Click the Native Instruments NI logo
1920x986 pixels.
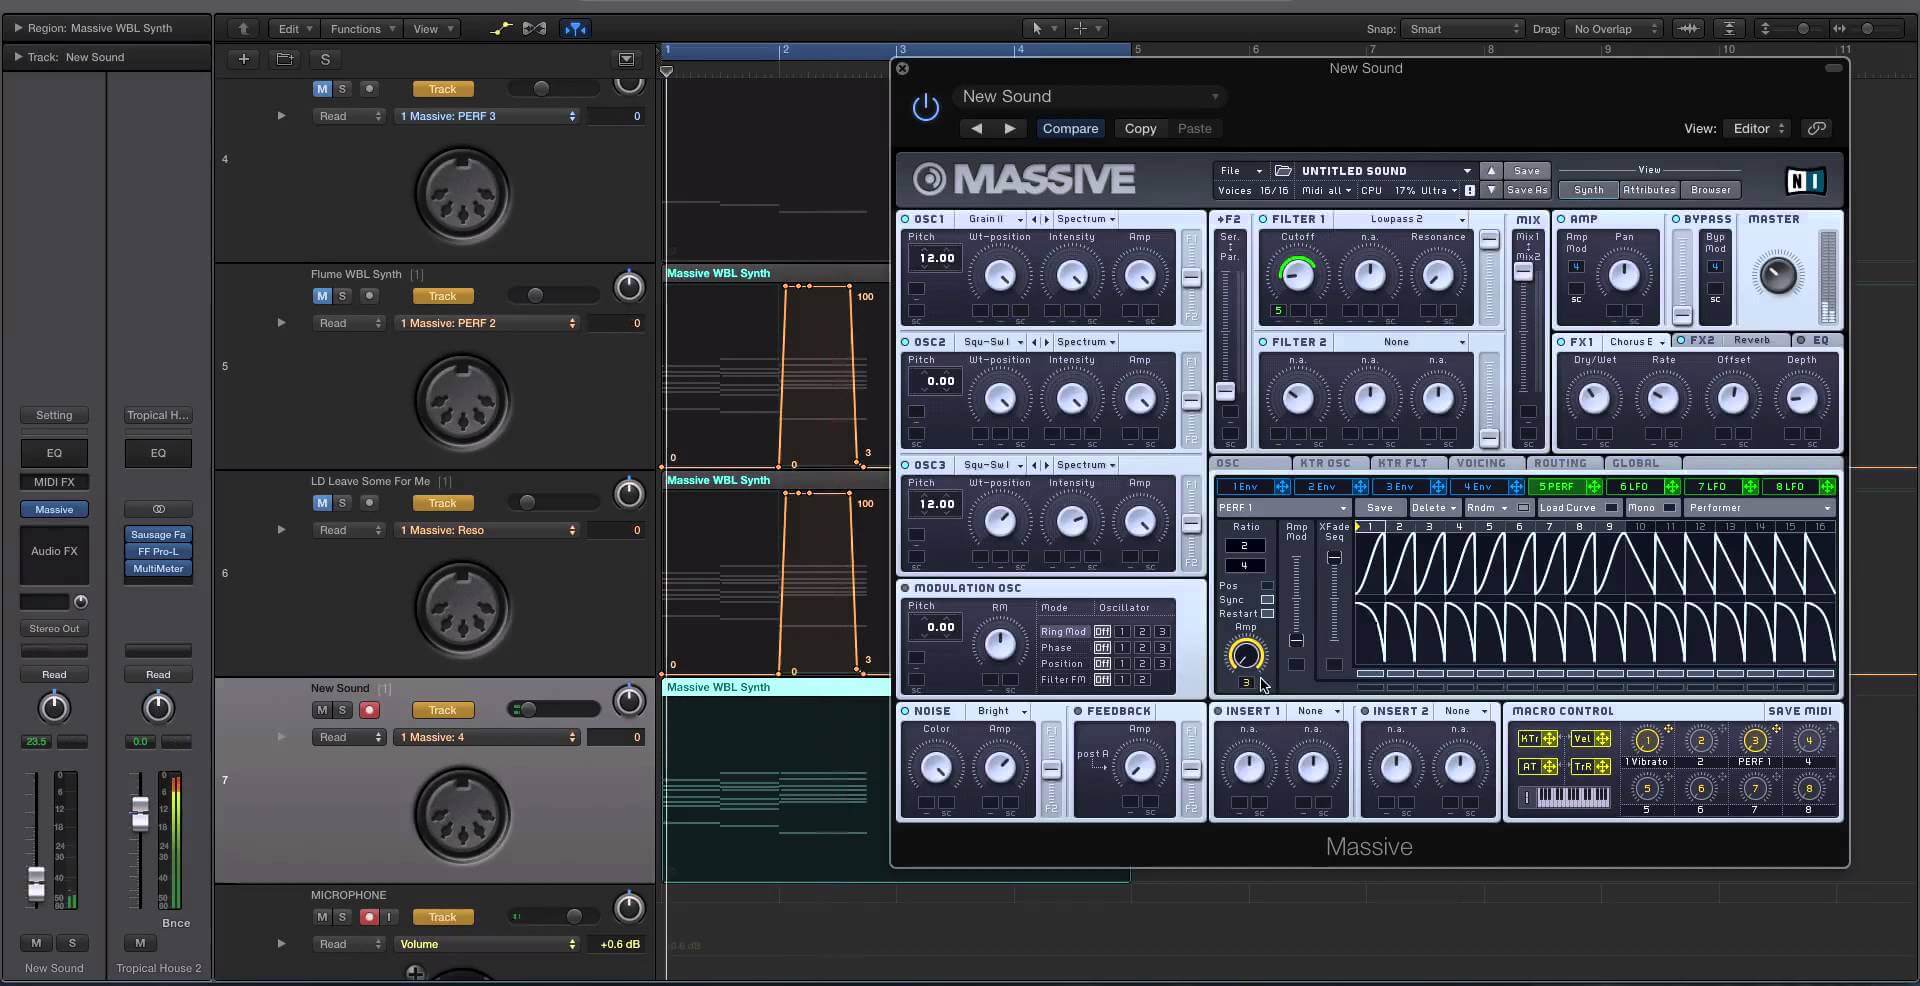[1806, 181]
